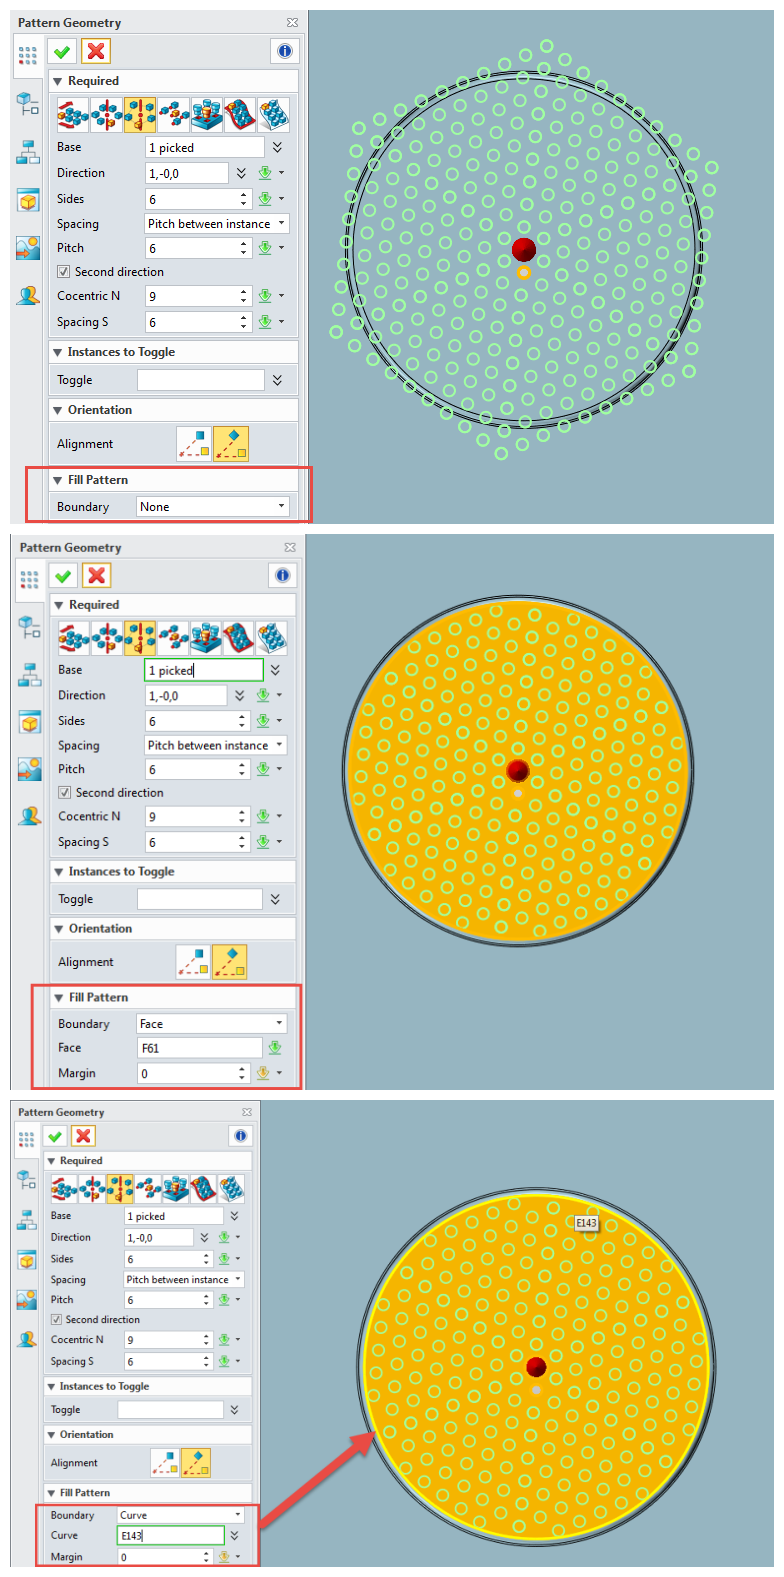This screenshot has width=784, height=1577.
Task: Click Face field containing F61
Action: [x=200, y=1048]
